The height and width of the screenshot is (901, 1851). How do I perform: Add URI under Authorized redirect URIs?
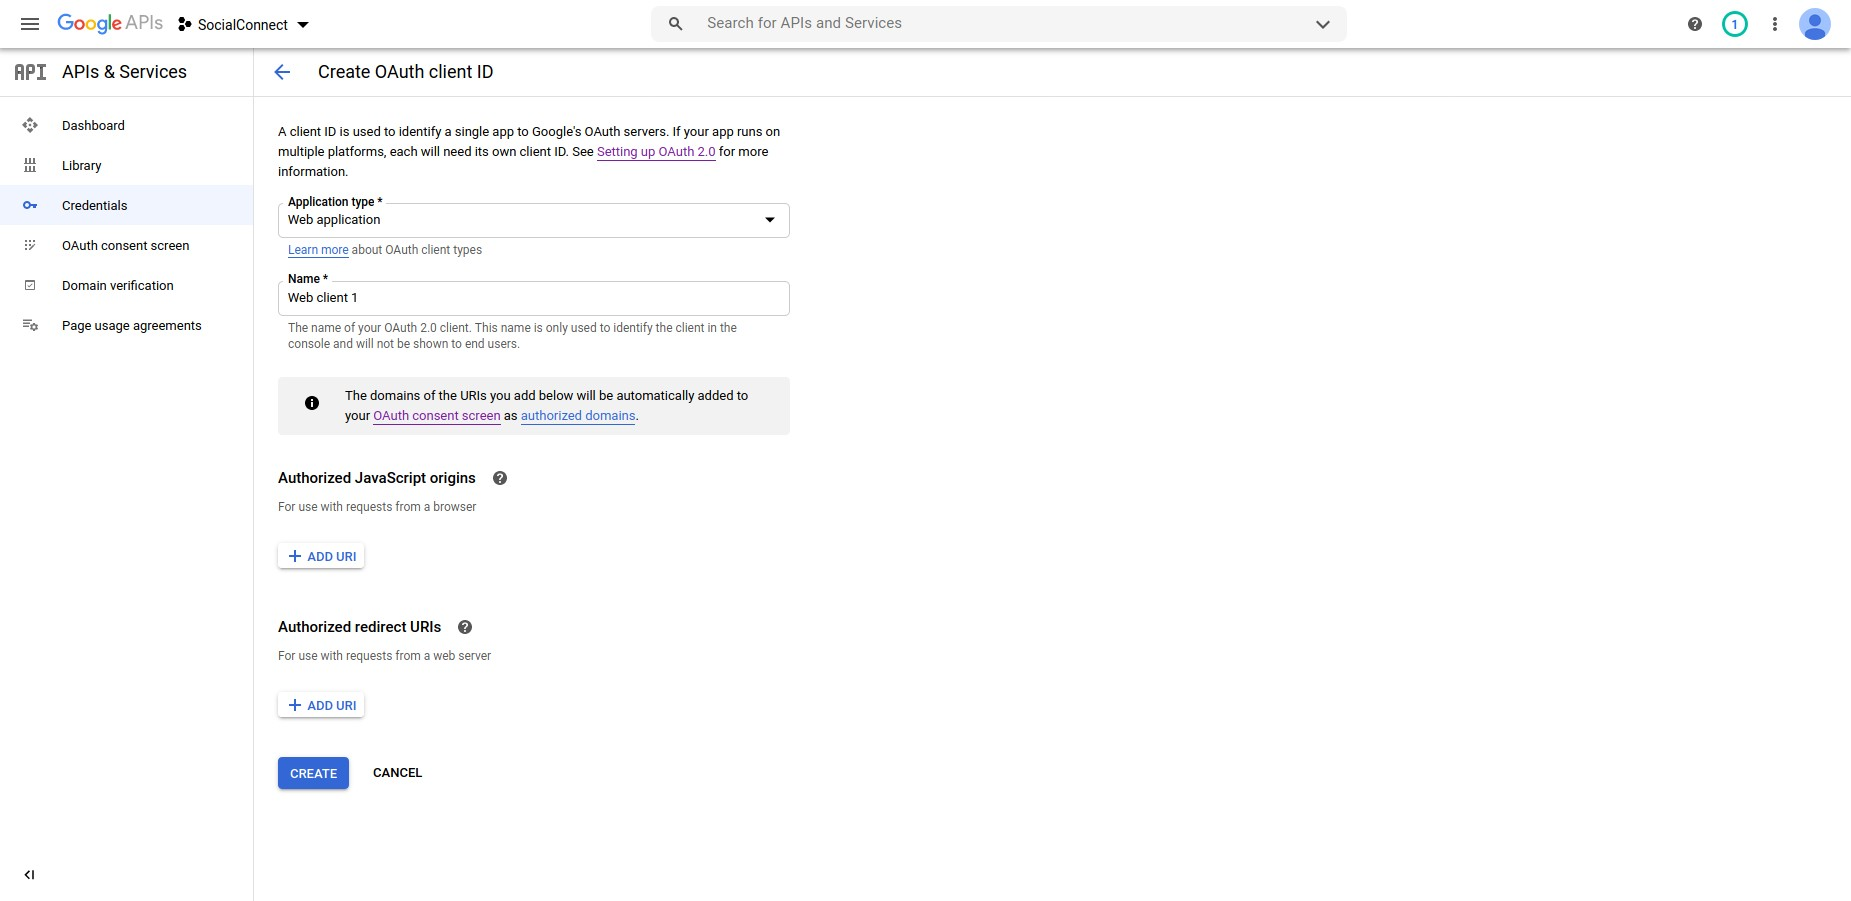(321, 705)
